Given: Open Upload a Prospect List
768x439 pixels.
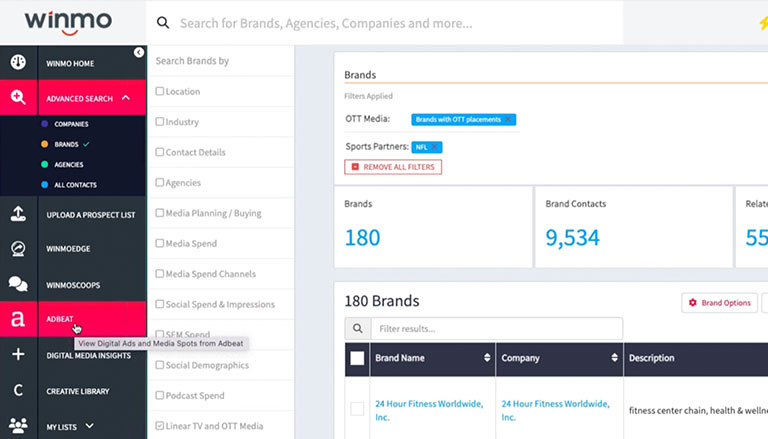Looking at the screenshot, I should [x=91, y=215].
